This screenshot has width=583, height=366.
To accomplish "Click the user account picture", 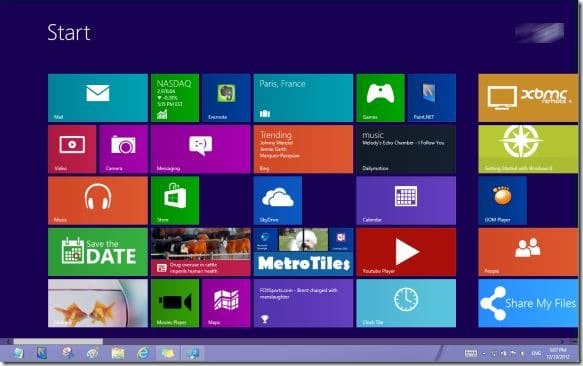I will click(539, 32).
